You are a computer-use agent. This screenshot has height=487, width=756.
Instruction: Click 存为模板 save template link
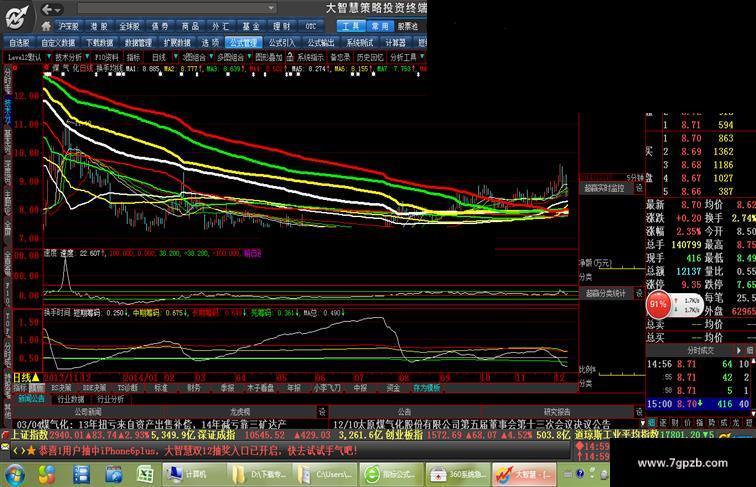click(426, 388)
